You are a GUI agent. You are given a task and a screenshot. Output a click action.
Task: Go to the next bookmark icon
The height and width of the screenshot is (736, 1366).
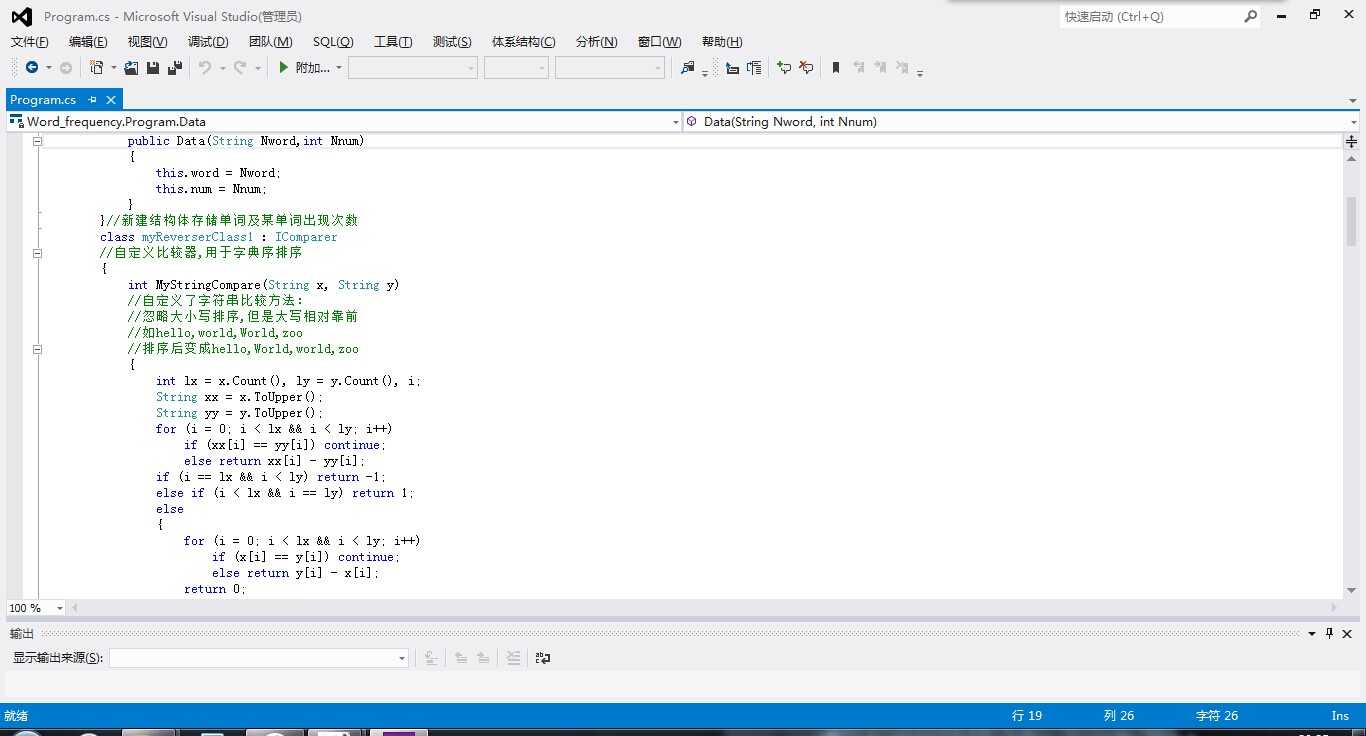tap(880, 68)
